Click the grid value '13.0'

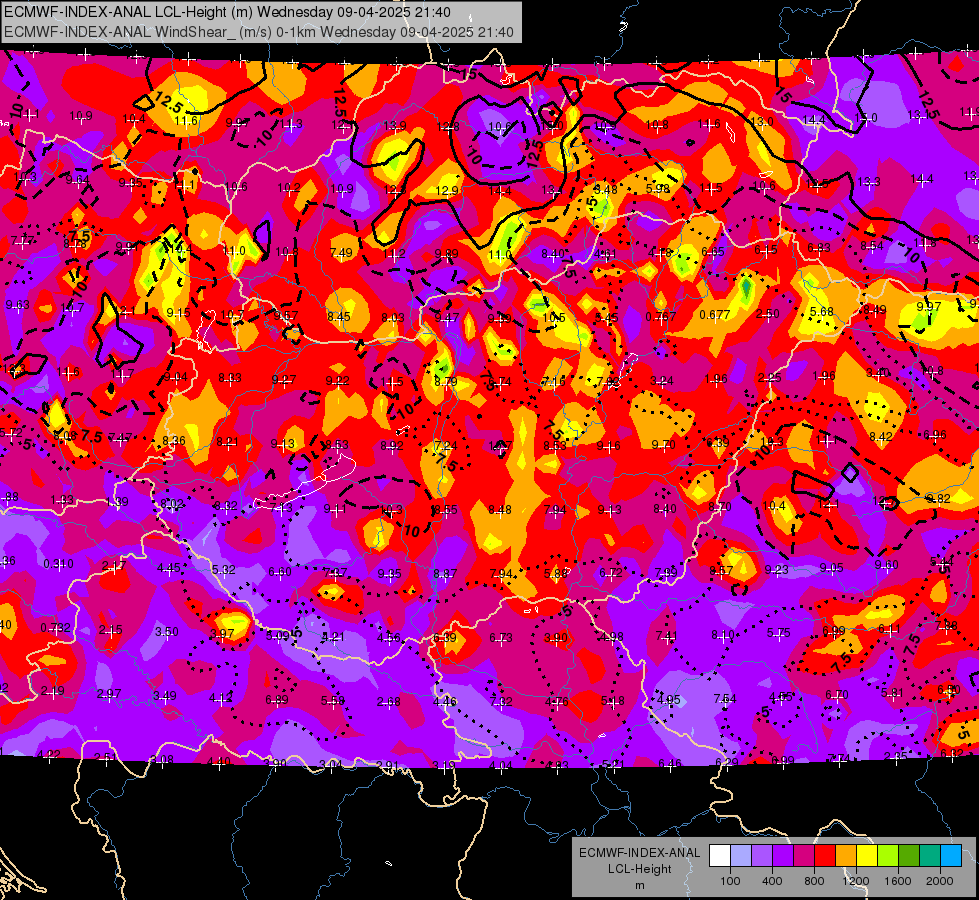tap(762, 121)
